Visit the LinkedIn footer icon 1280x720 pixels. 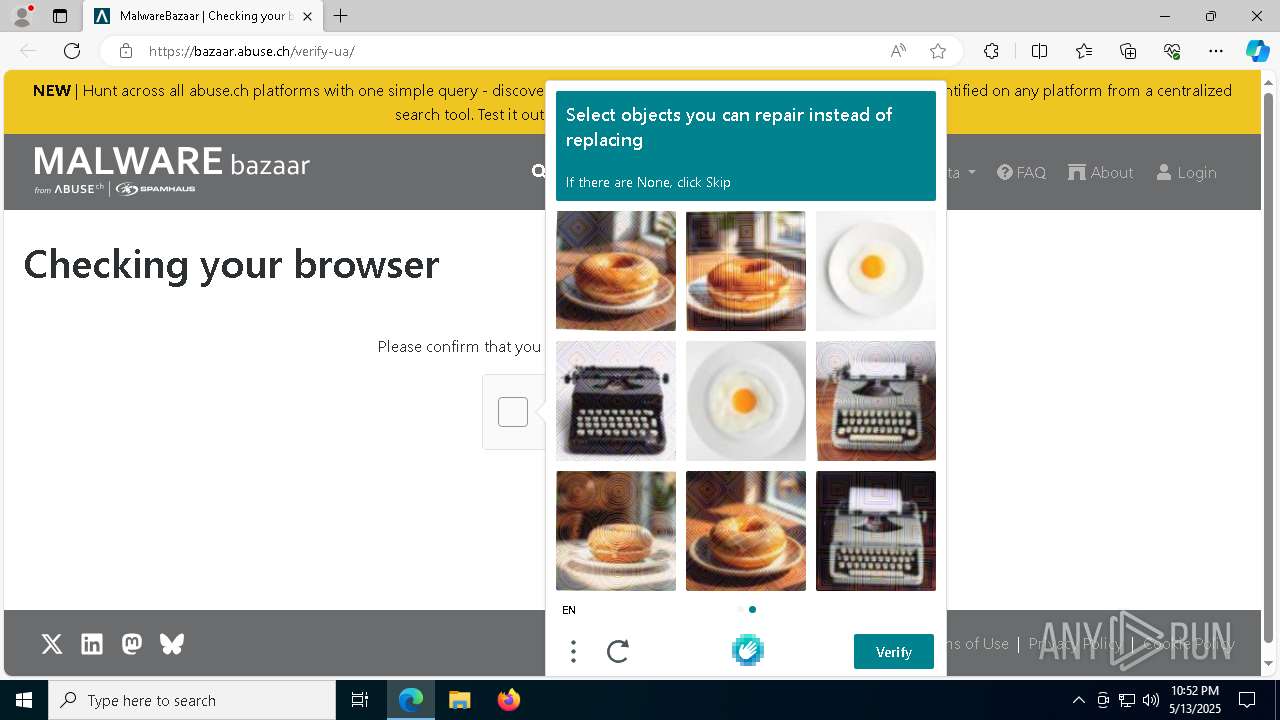point(92,644)
